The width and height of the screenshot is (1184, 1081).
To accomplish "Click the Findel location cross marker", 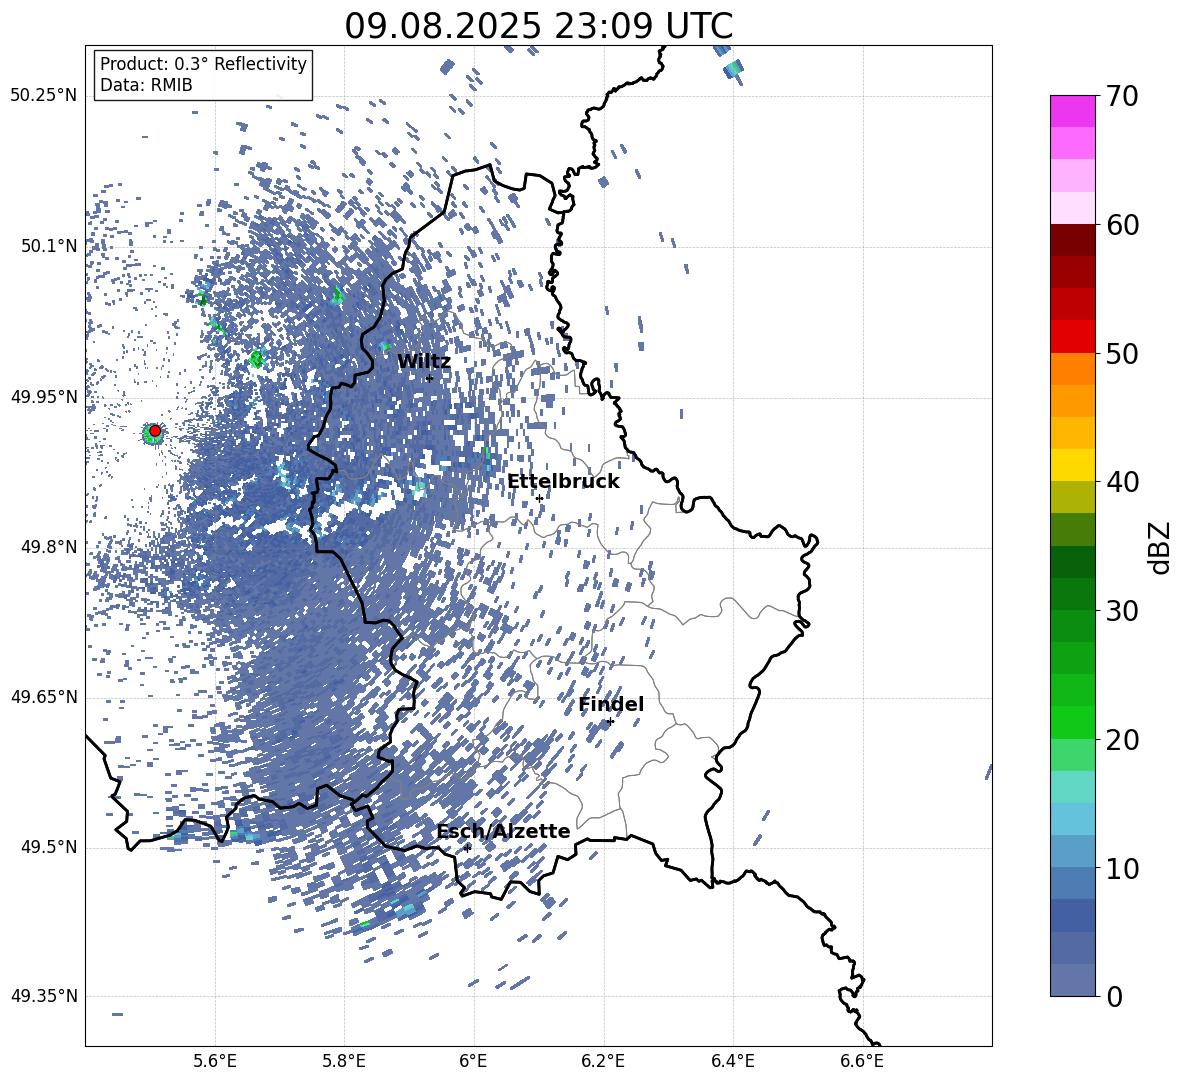I will click(x=611, y=722).
